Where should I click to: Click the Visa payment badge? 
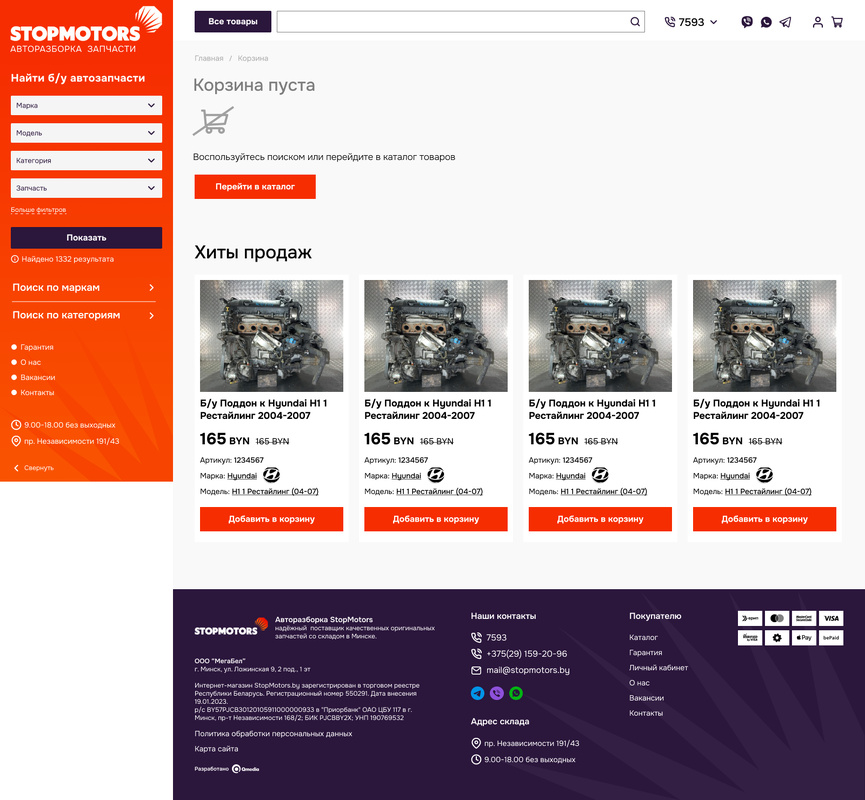[831, 618]
